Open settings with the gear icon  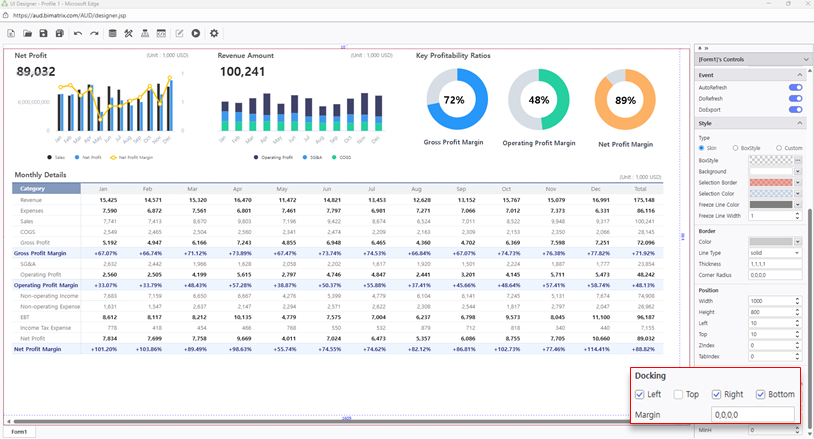(x=214, y=34)
